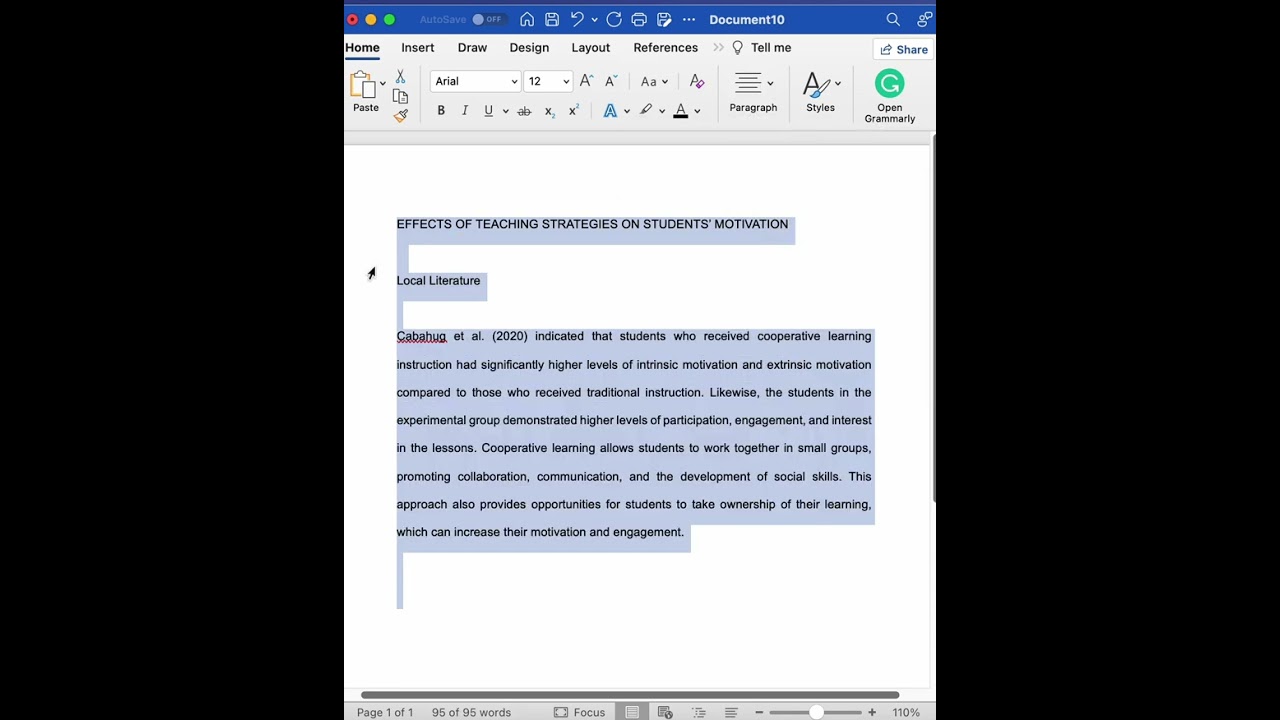The height and width of the screenshot is (720, 1280).
Task: Click the Paste button
Action: 365,93
